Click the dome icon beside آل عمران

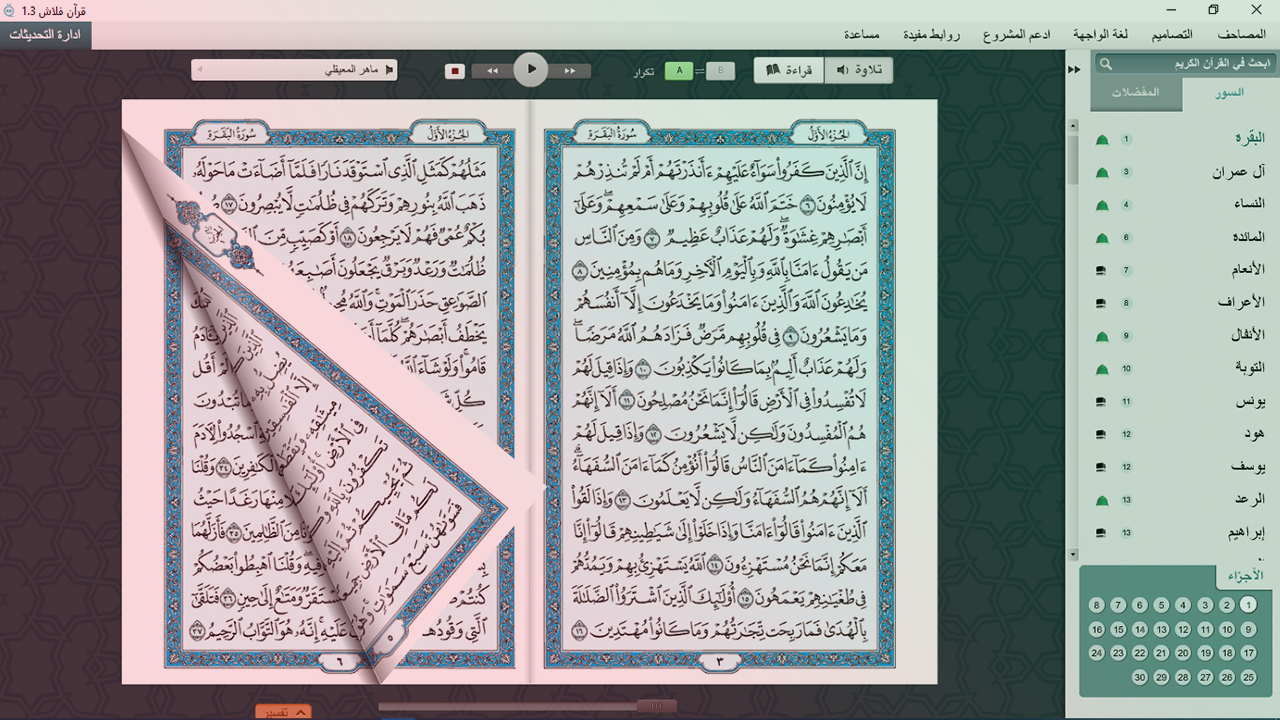[x=1102, y=173]
